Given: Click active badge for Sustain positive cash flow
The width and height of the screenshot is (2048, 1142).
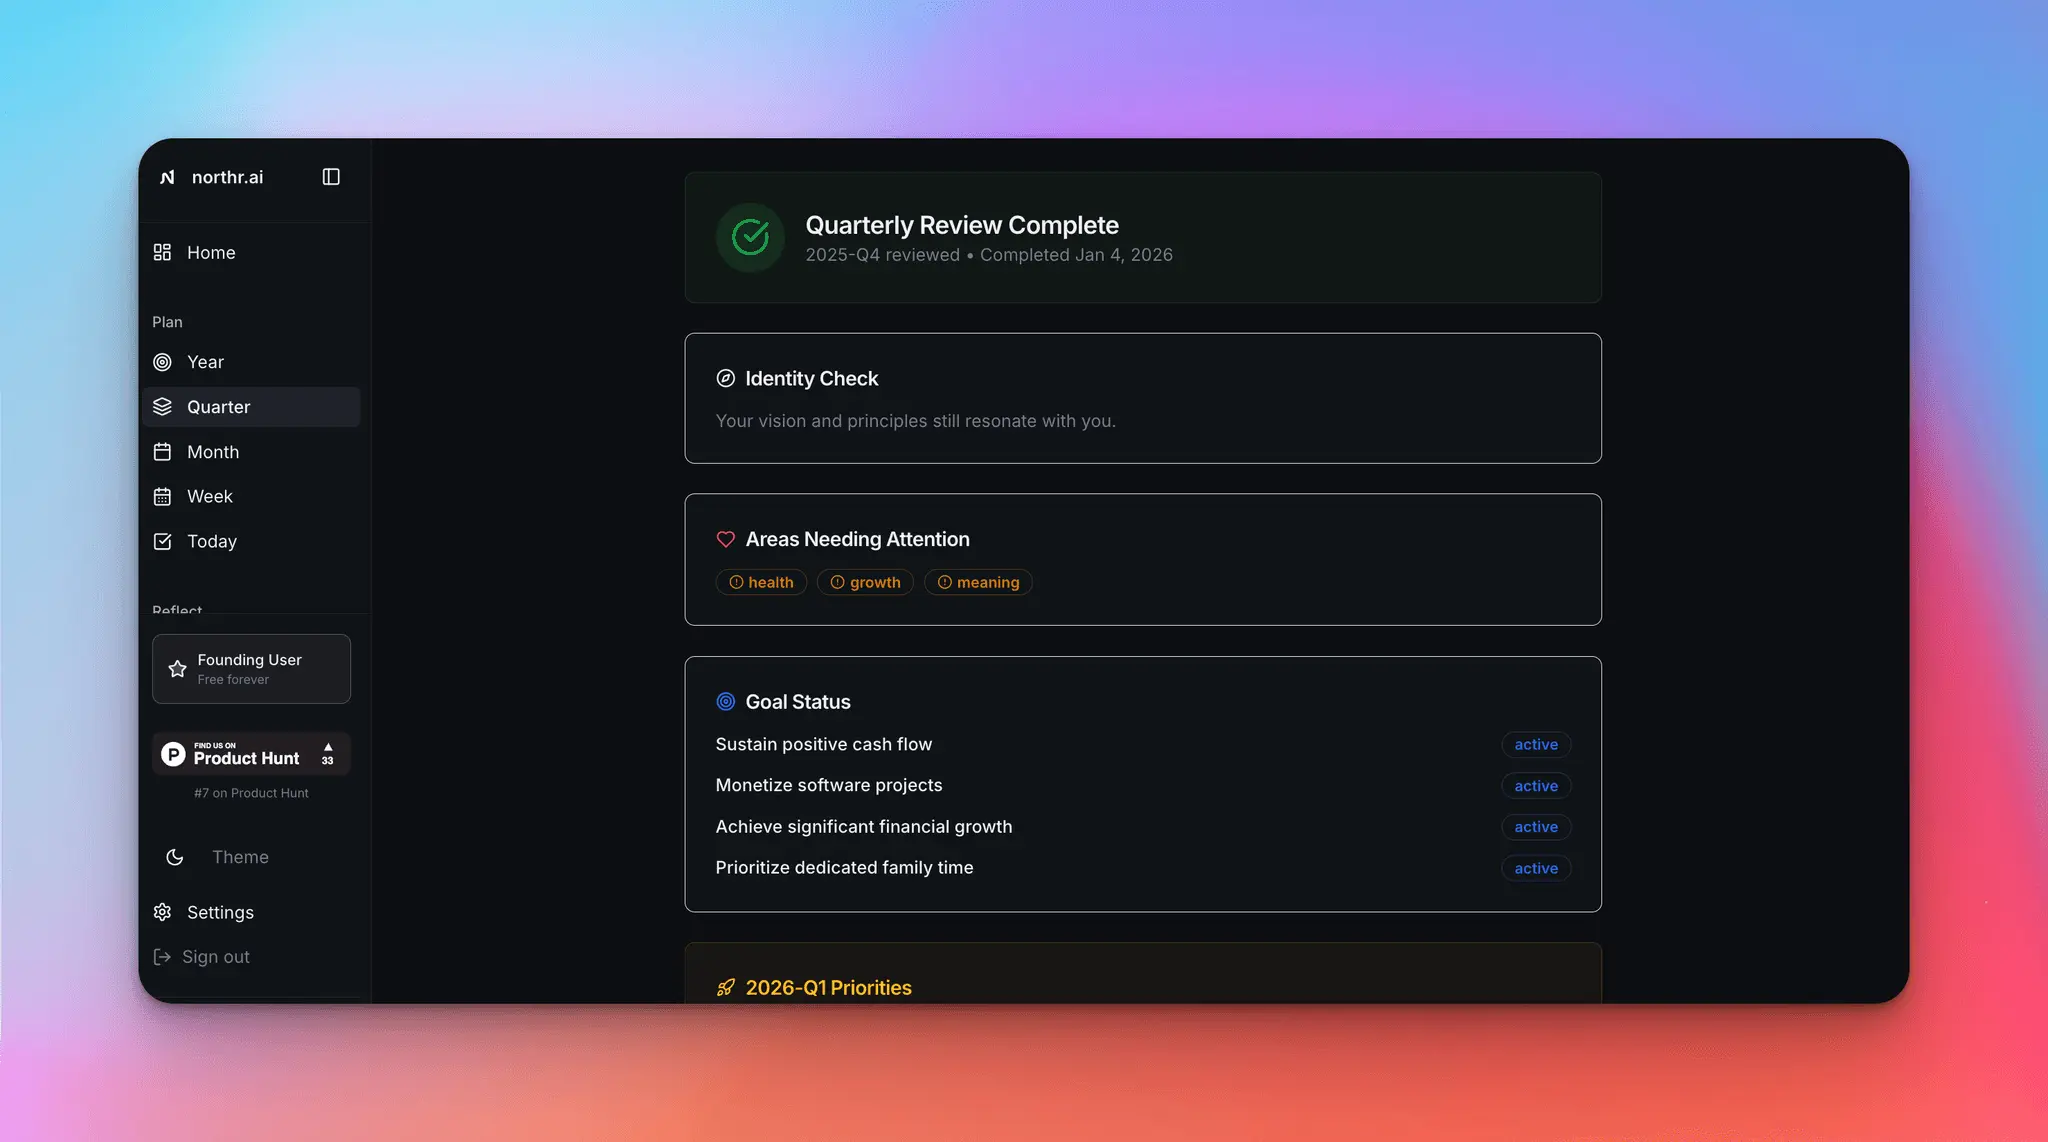Looking at the screenshot, I should pos(1536,745).
